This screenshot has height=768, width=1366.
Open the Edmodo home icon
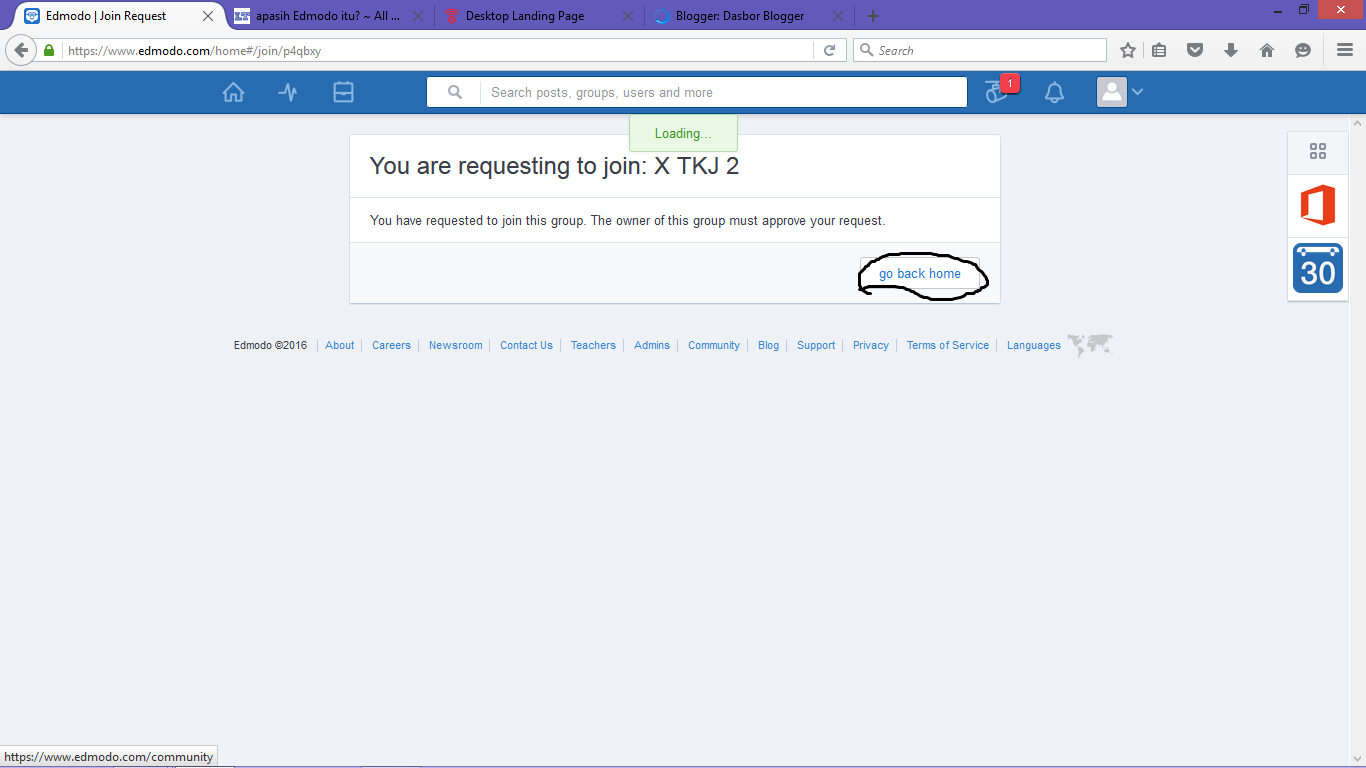pyautogui.click(x=233, y=92)
